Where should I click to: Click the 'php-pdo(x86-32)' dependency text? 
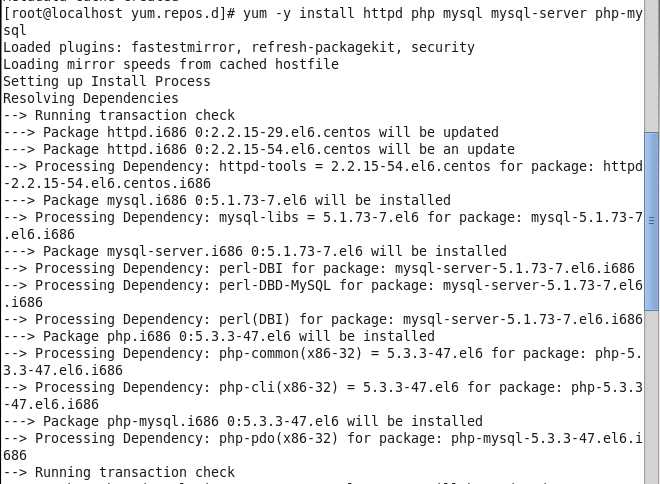(x=278, y=438)
